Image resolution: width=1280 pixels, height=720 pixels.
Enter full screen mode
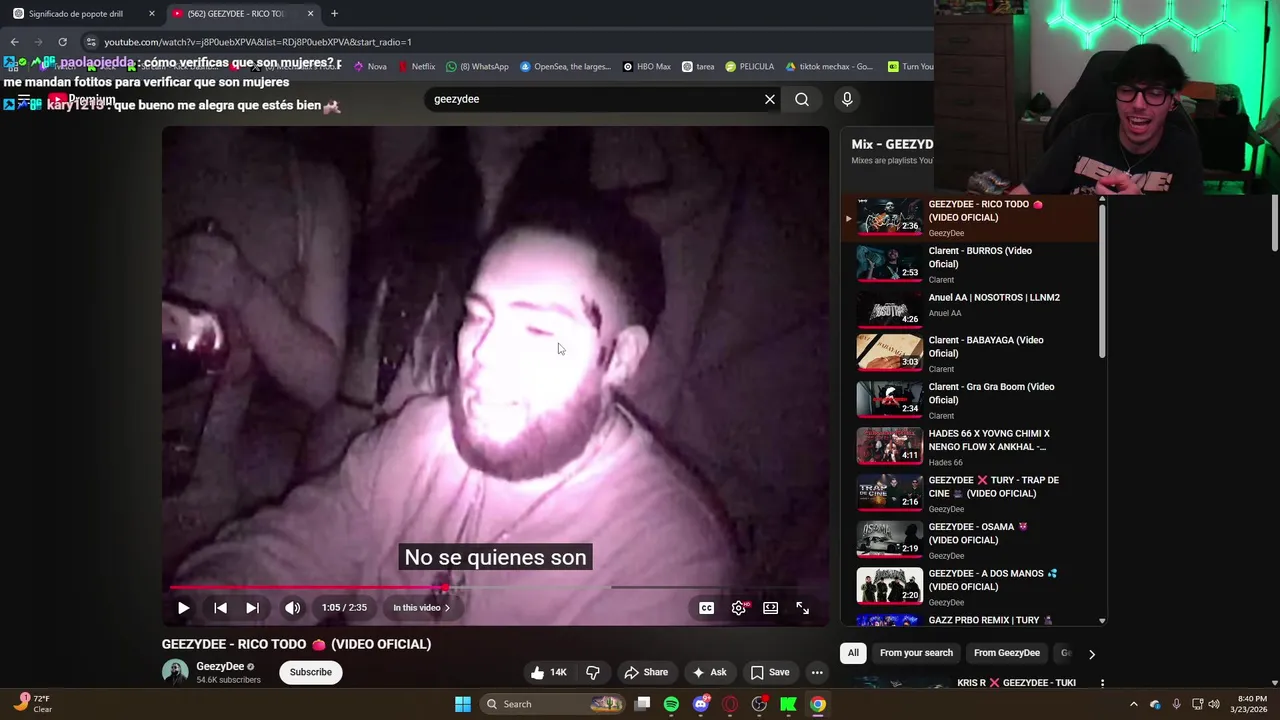(x=802, y=608)
